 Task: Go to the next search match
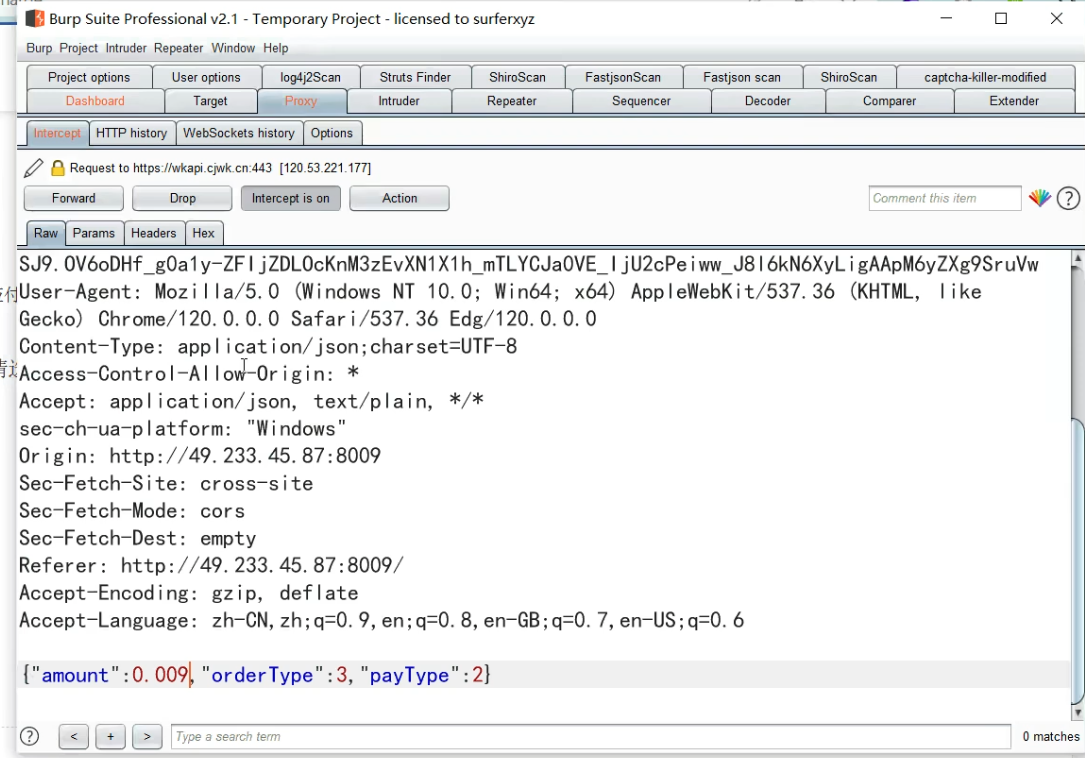click(147, 737)
